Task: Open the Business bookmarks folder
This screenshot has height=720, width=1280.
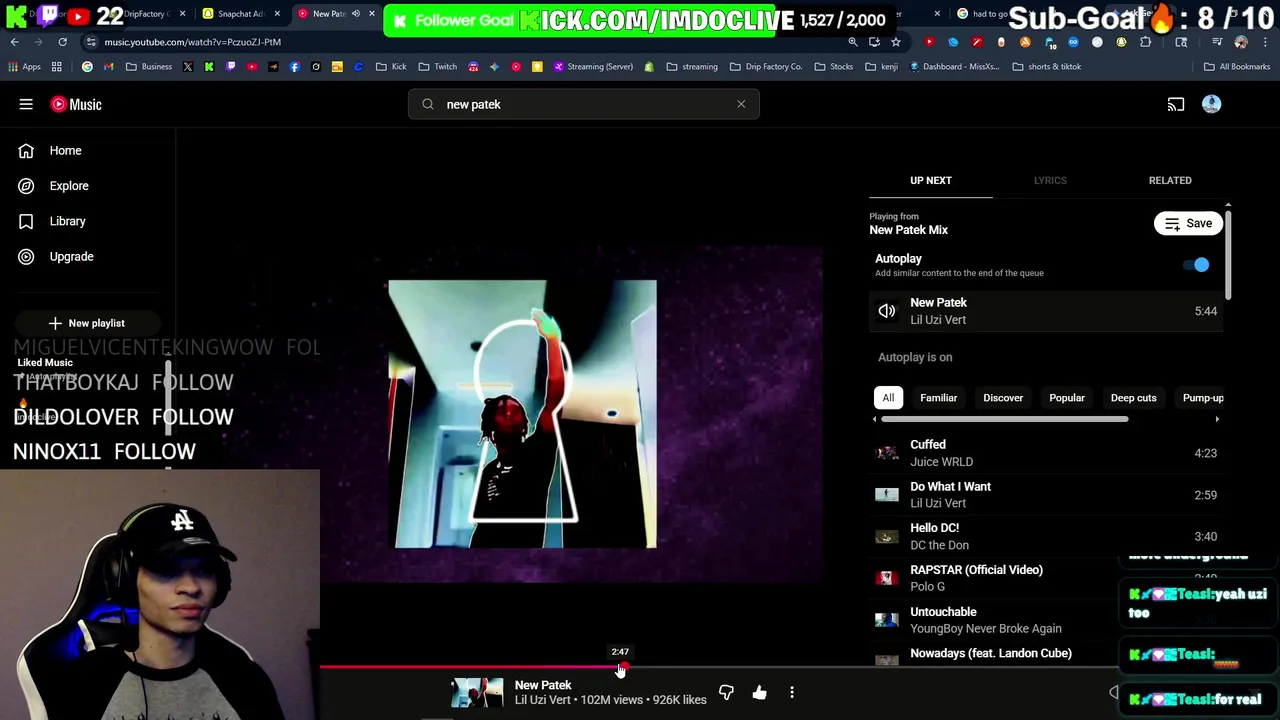Action: (148, 67)
